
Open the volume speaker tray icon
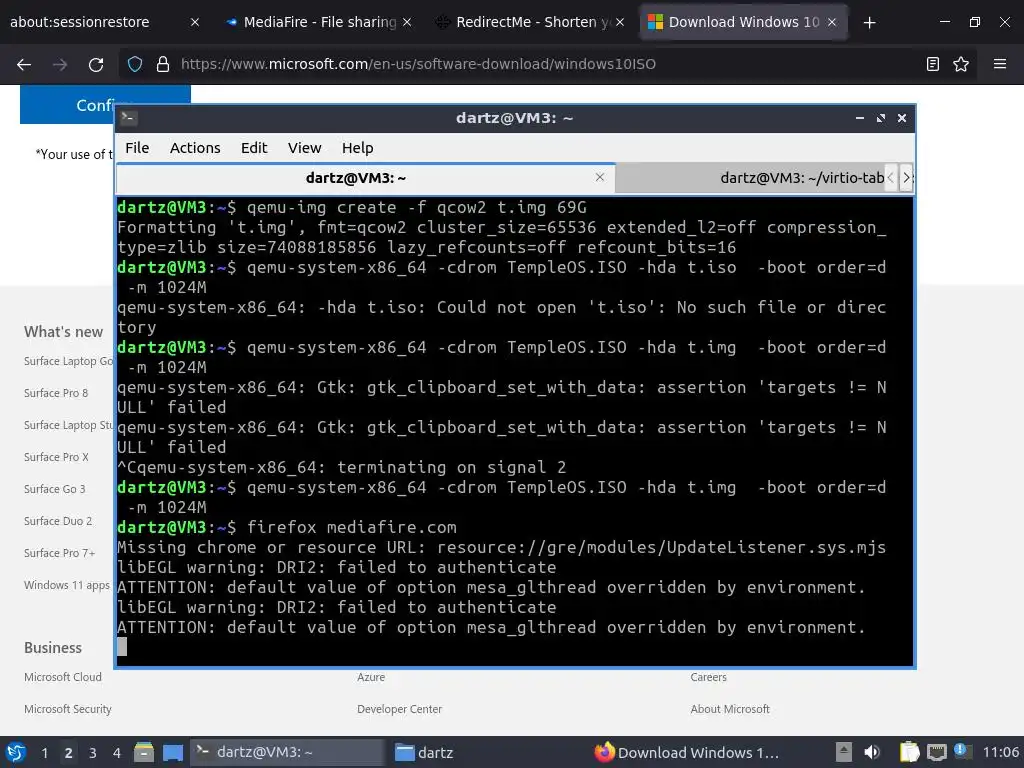[872, 752]
